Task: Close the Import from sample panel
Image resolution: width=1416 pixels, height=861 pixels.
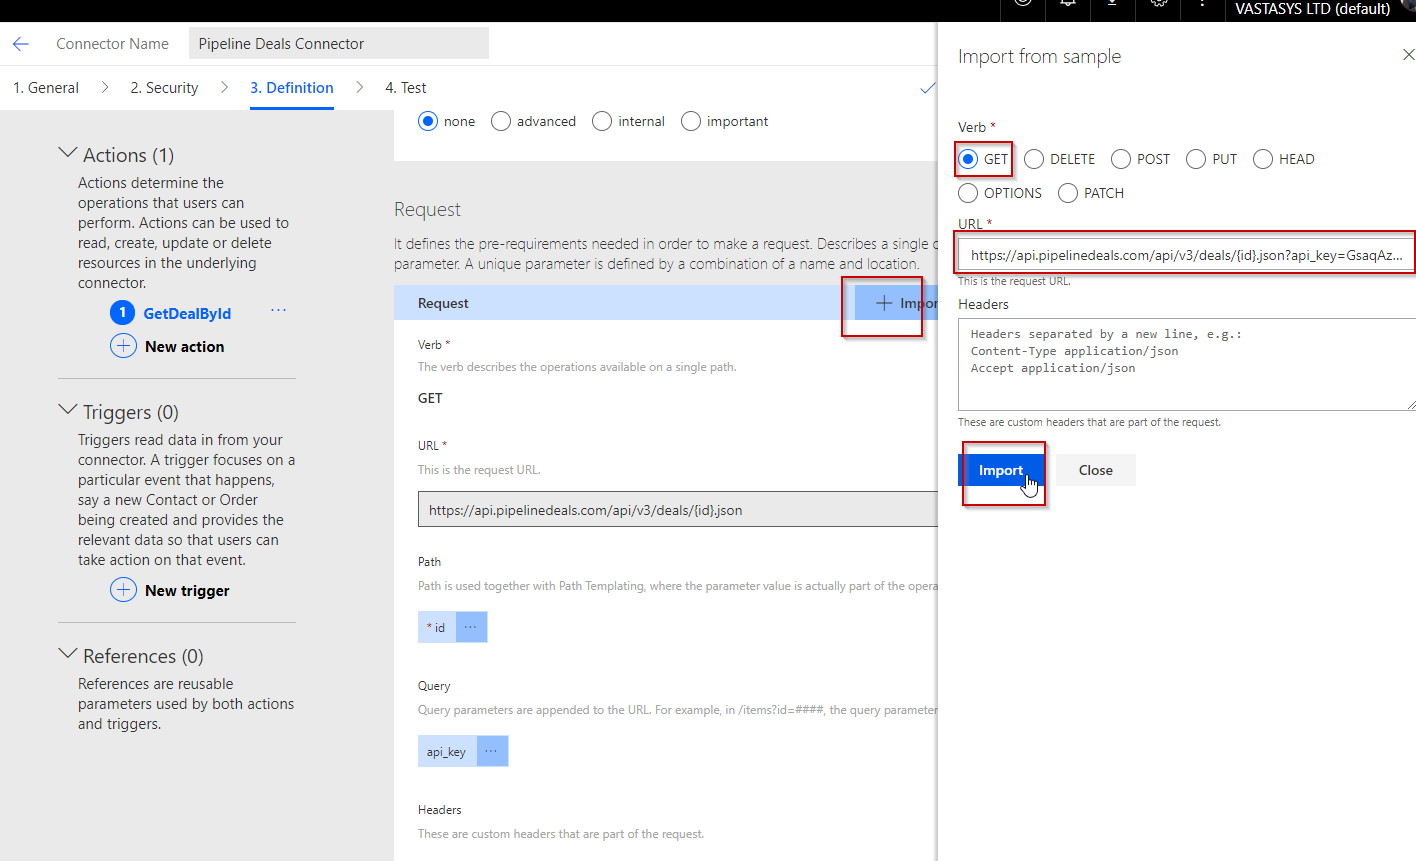Action: point(1408,55)
